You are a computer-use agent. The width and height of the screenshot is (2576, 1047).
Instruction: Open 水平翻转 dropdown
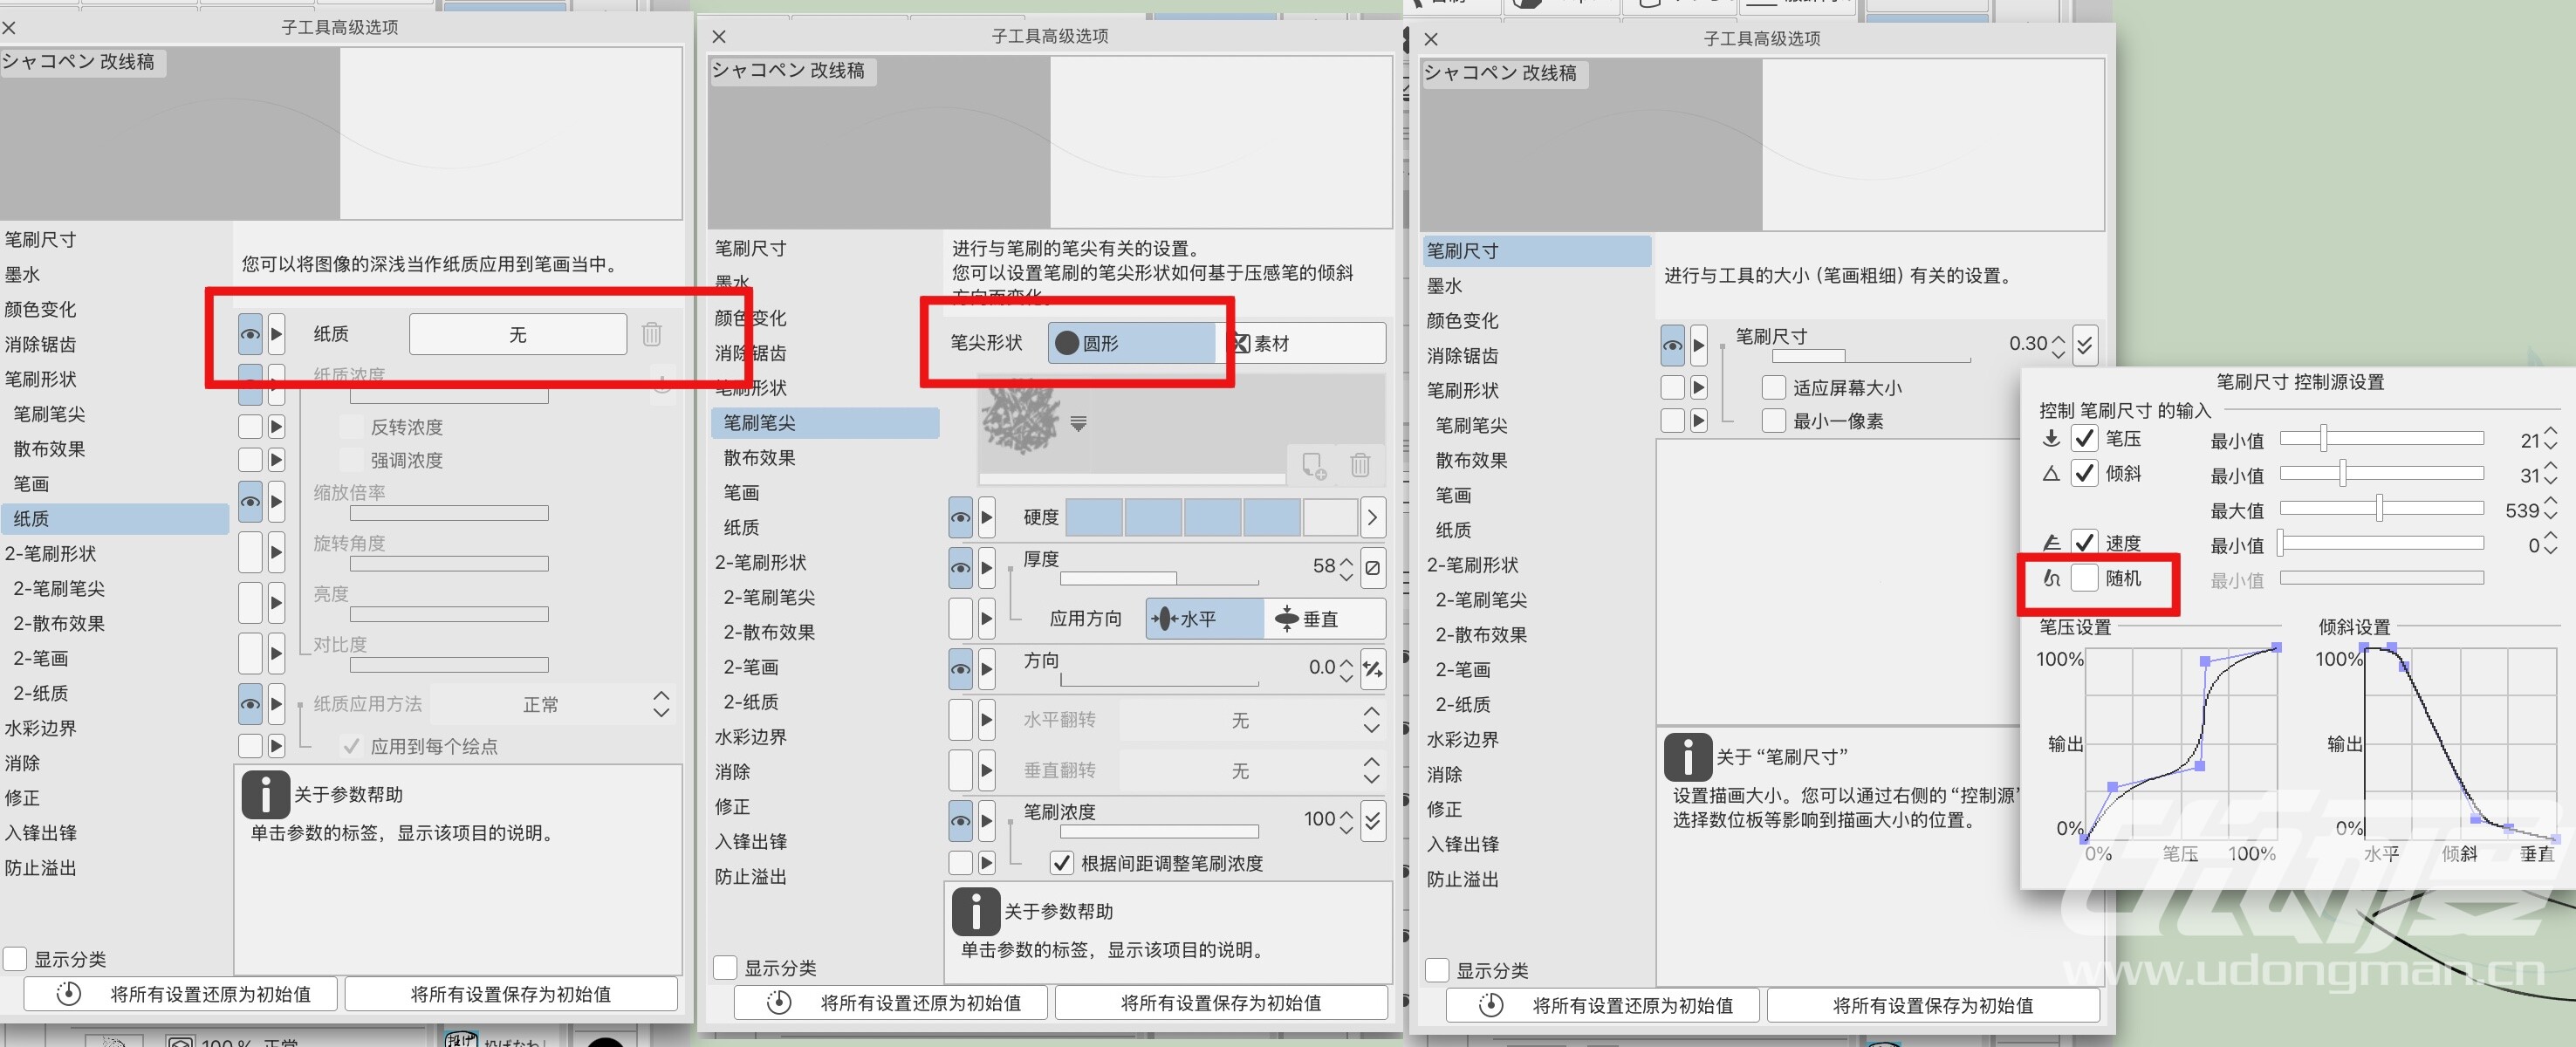click(1240, 719)
